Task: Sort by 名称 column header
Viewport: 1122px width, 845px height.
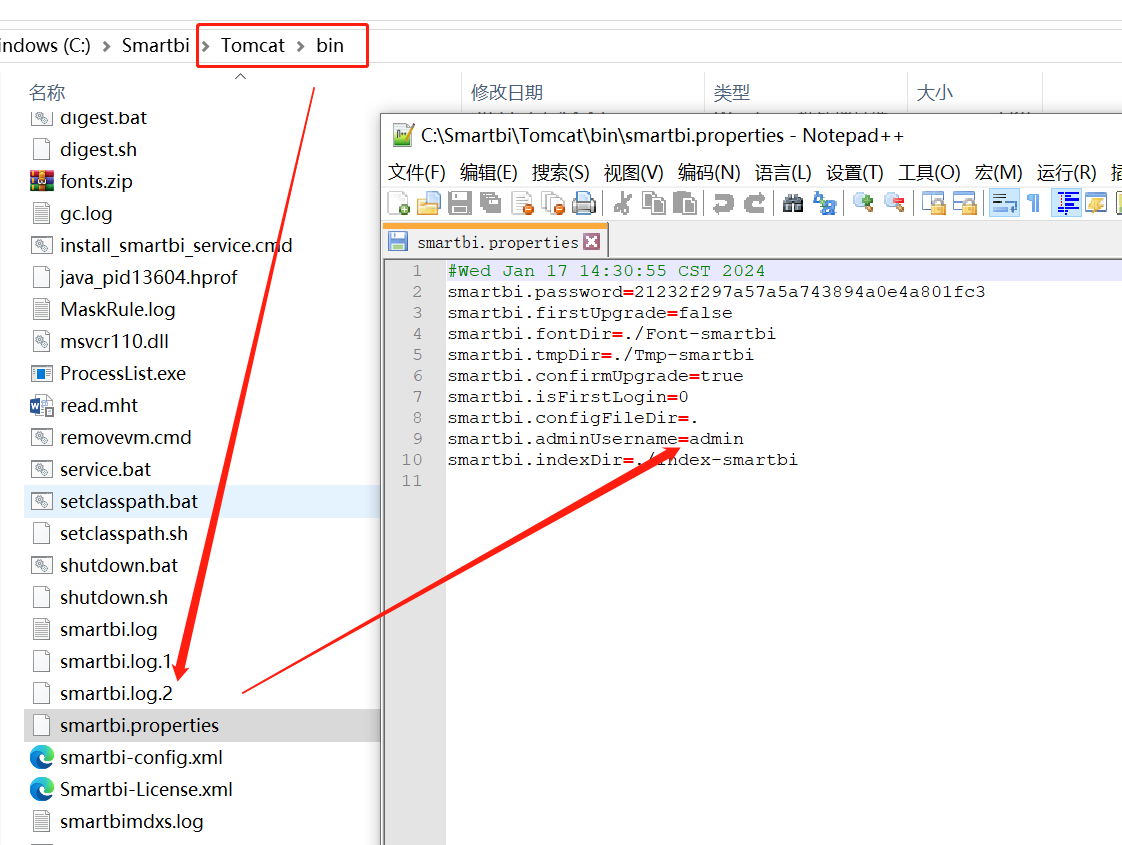Action: click(47, 92)
